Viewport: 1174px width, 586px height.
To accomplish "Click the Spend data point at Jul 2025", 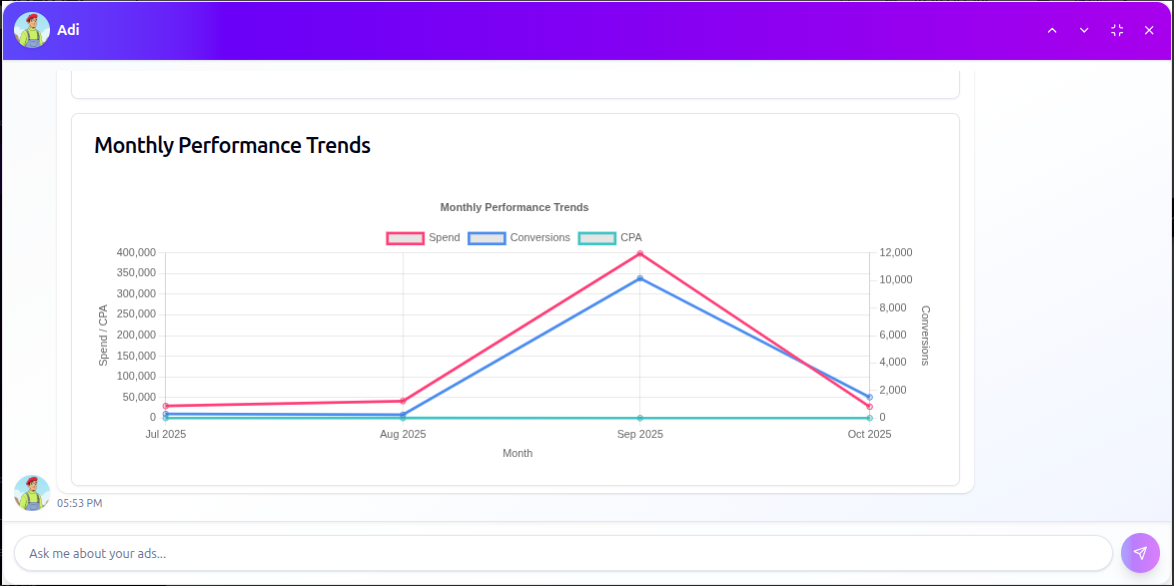I will (165, 406).
